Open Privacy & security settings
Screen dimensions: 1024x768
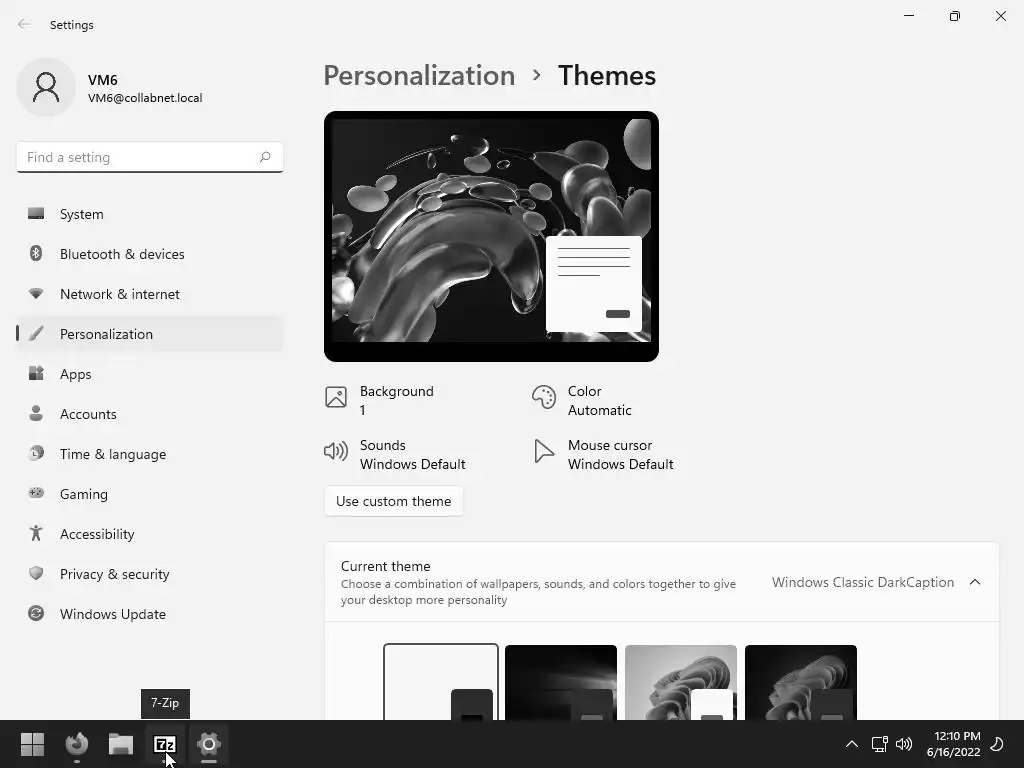tap(150, 574)
